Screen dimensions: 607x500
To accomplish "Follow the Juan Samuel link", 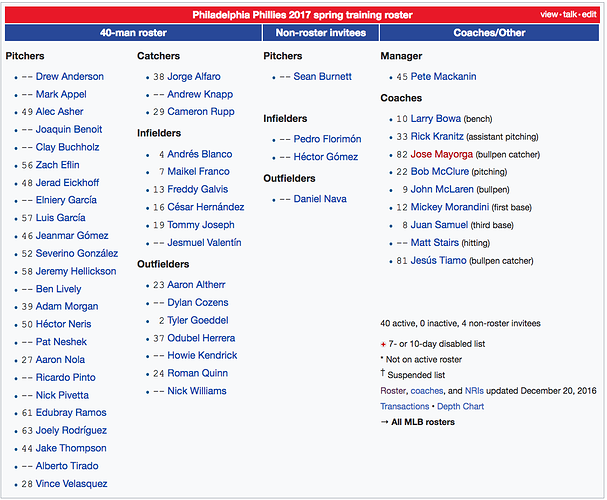I will click(439, 225).
